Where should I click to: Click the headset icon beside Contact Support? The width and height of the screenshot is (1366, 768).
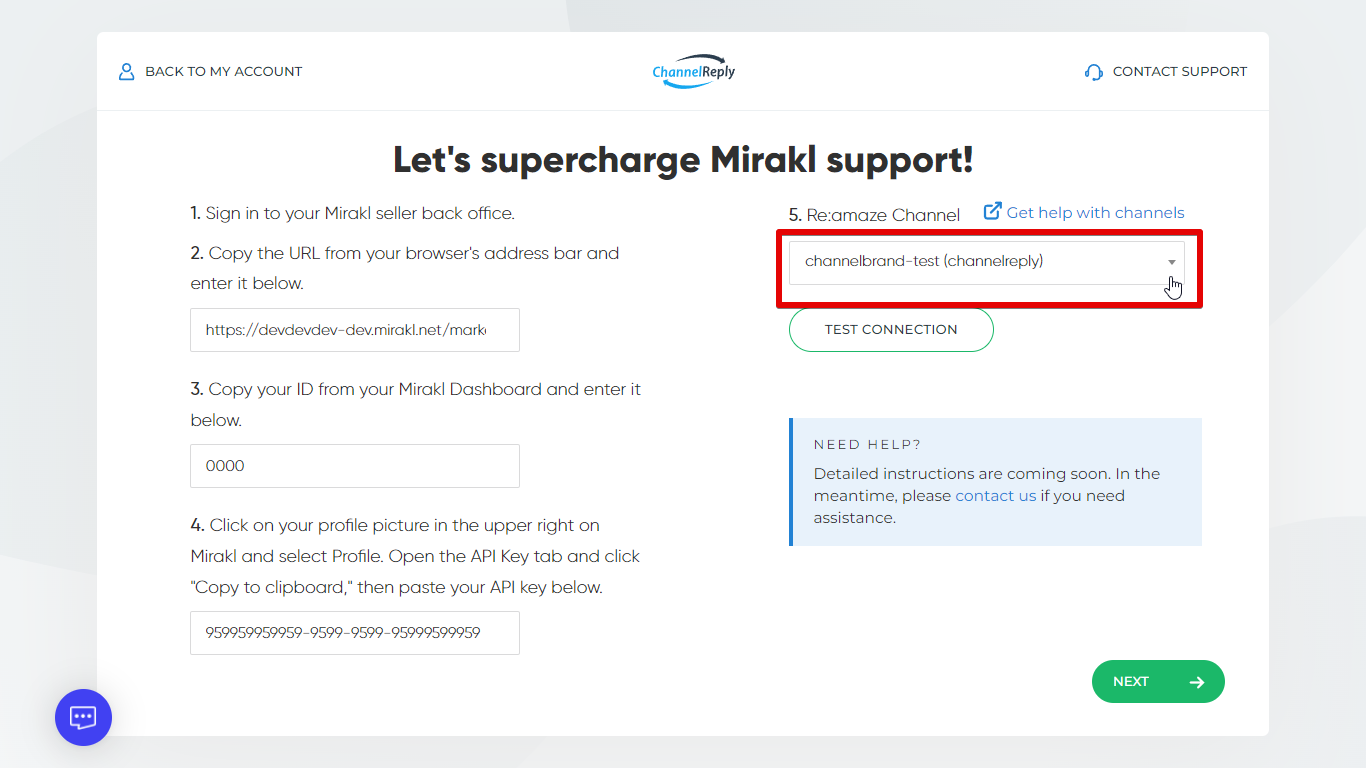[1094, 72]
